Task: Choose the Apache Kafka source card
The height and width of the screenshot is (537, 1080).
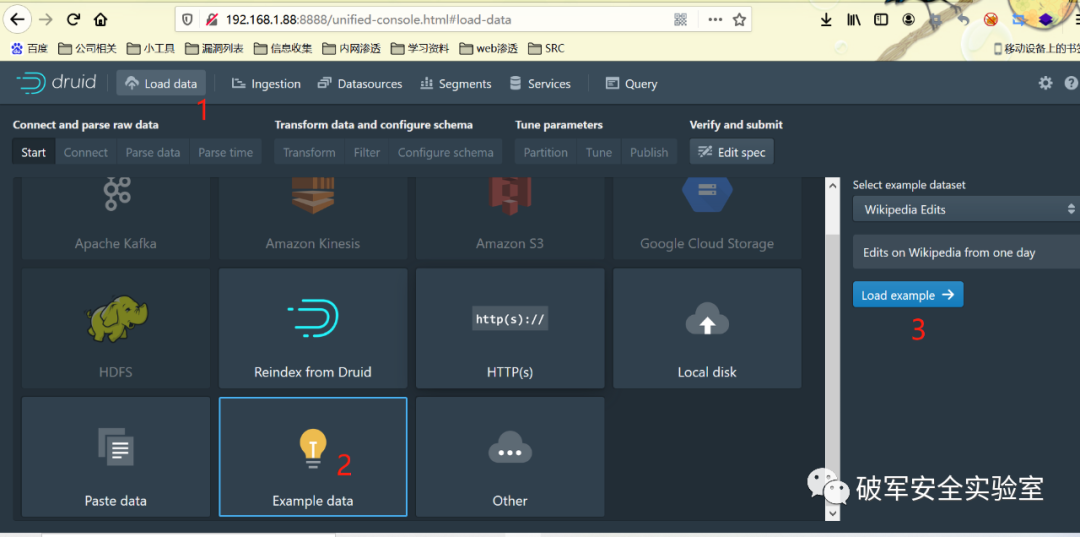Action: pos(116,218)
